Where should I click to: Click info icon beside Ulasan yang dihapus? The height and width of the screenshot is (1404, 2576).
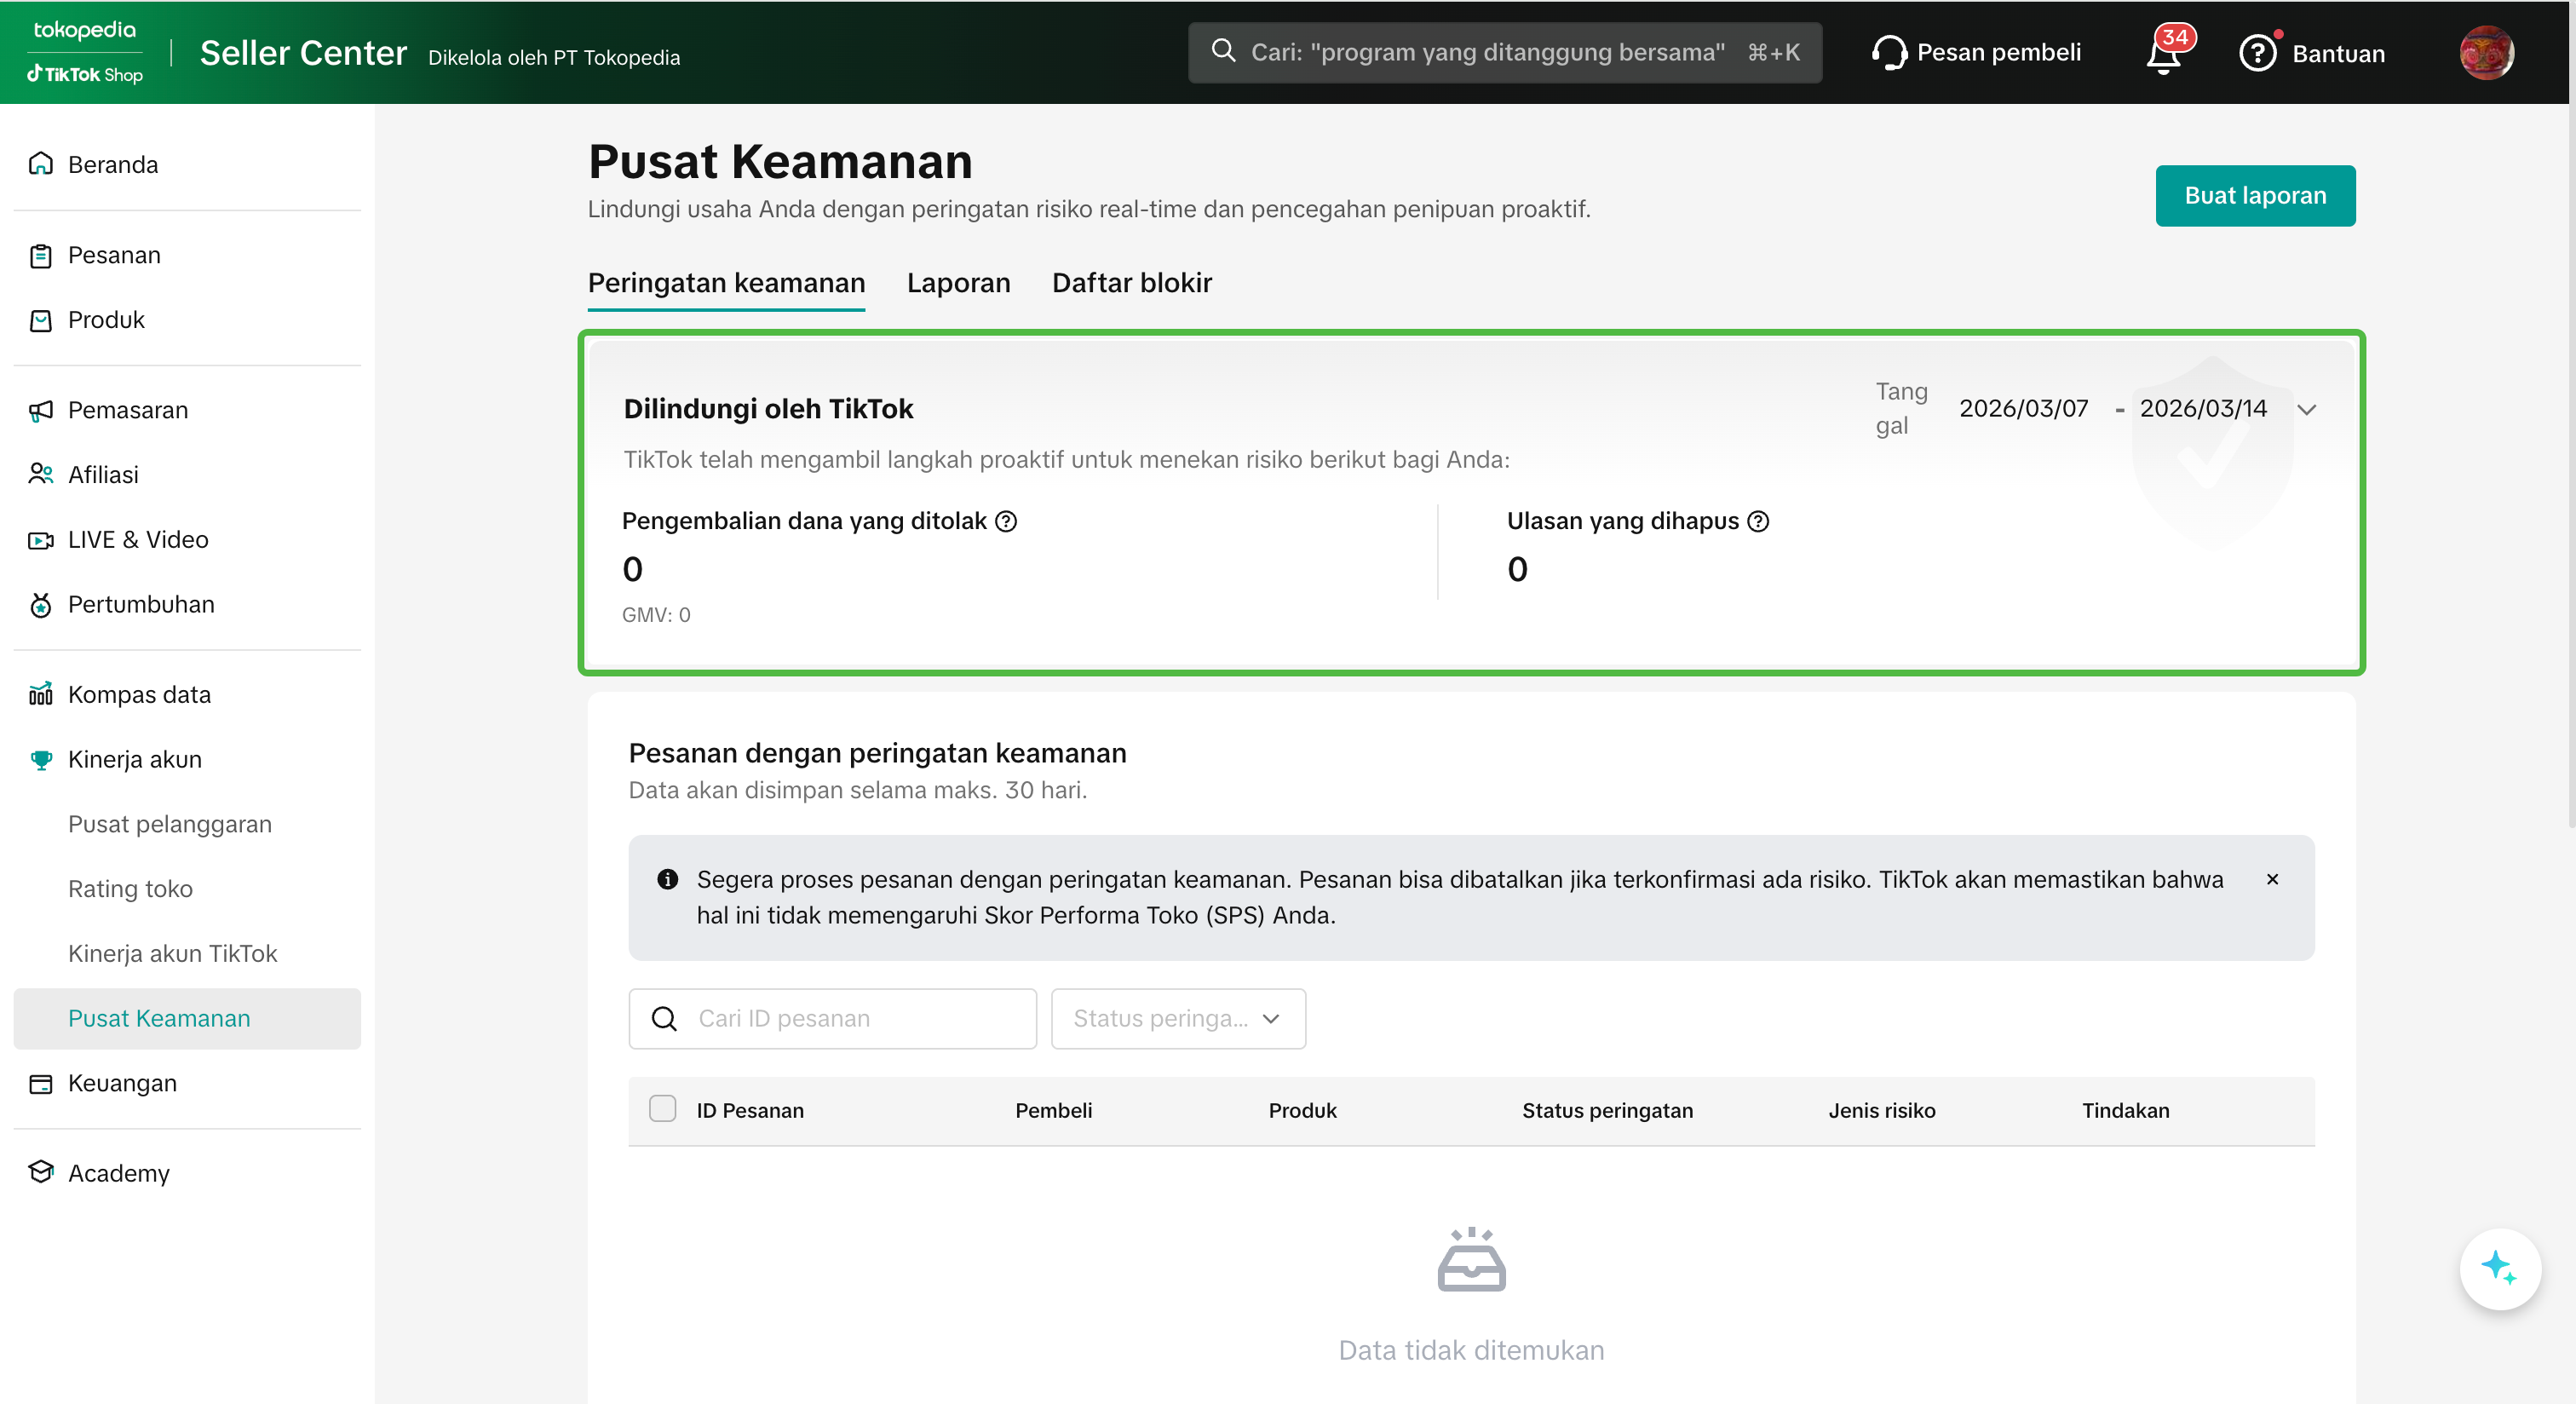pos(1758,521)
